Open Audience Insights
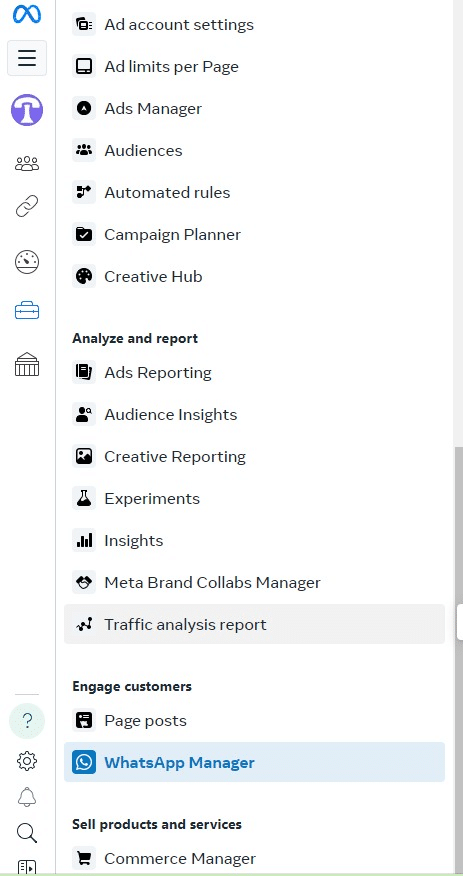 coord(254,414)
